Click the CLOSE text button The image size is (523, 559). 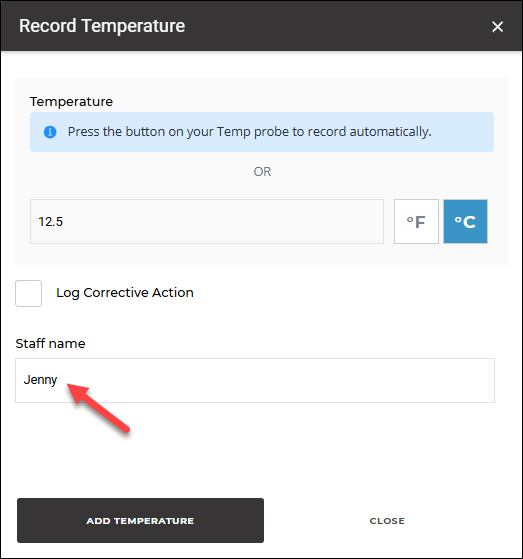387,521
